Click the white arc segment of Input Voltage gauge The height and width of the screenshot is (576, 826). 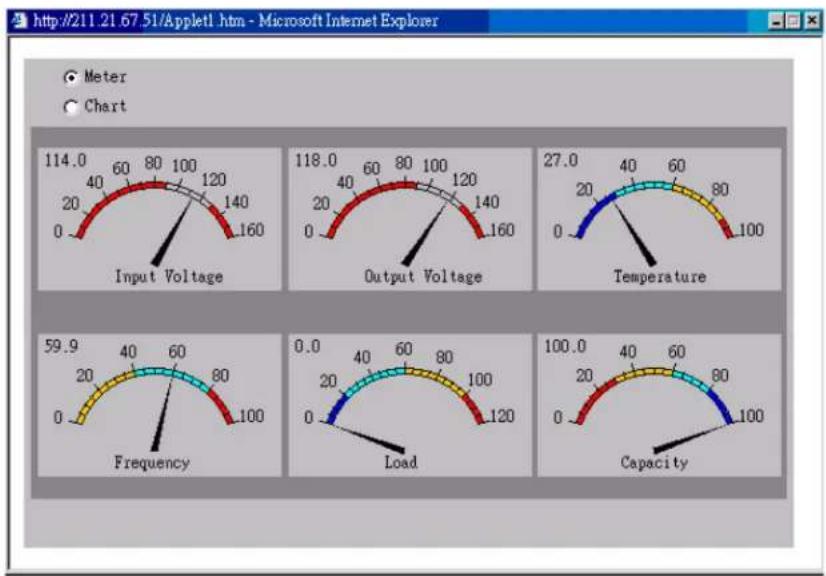point(189,194)
